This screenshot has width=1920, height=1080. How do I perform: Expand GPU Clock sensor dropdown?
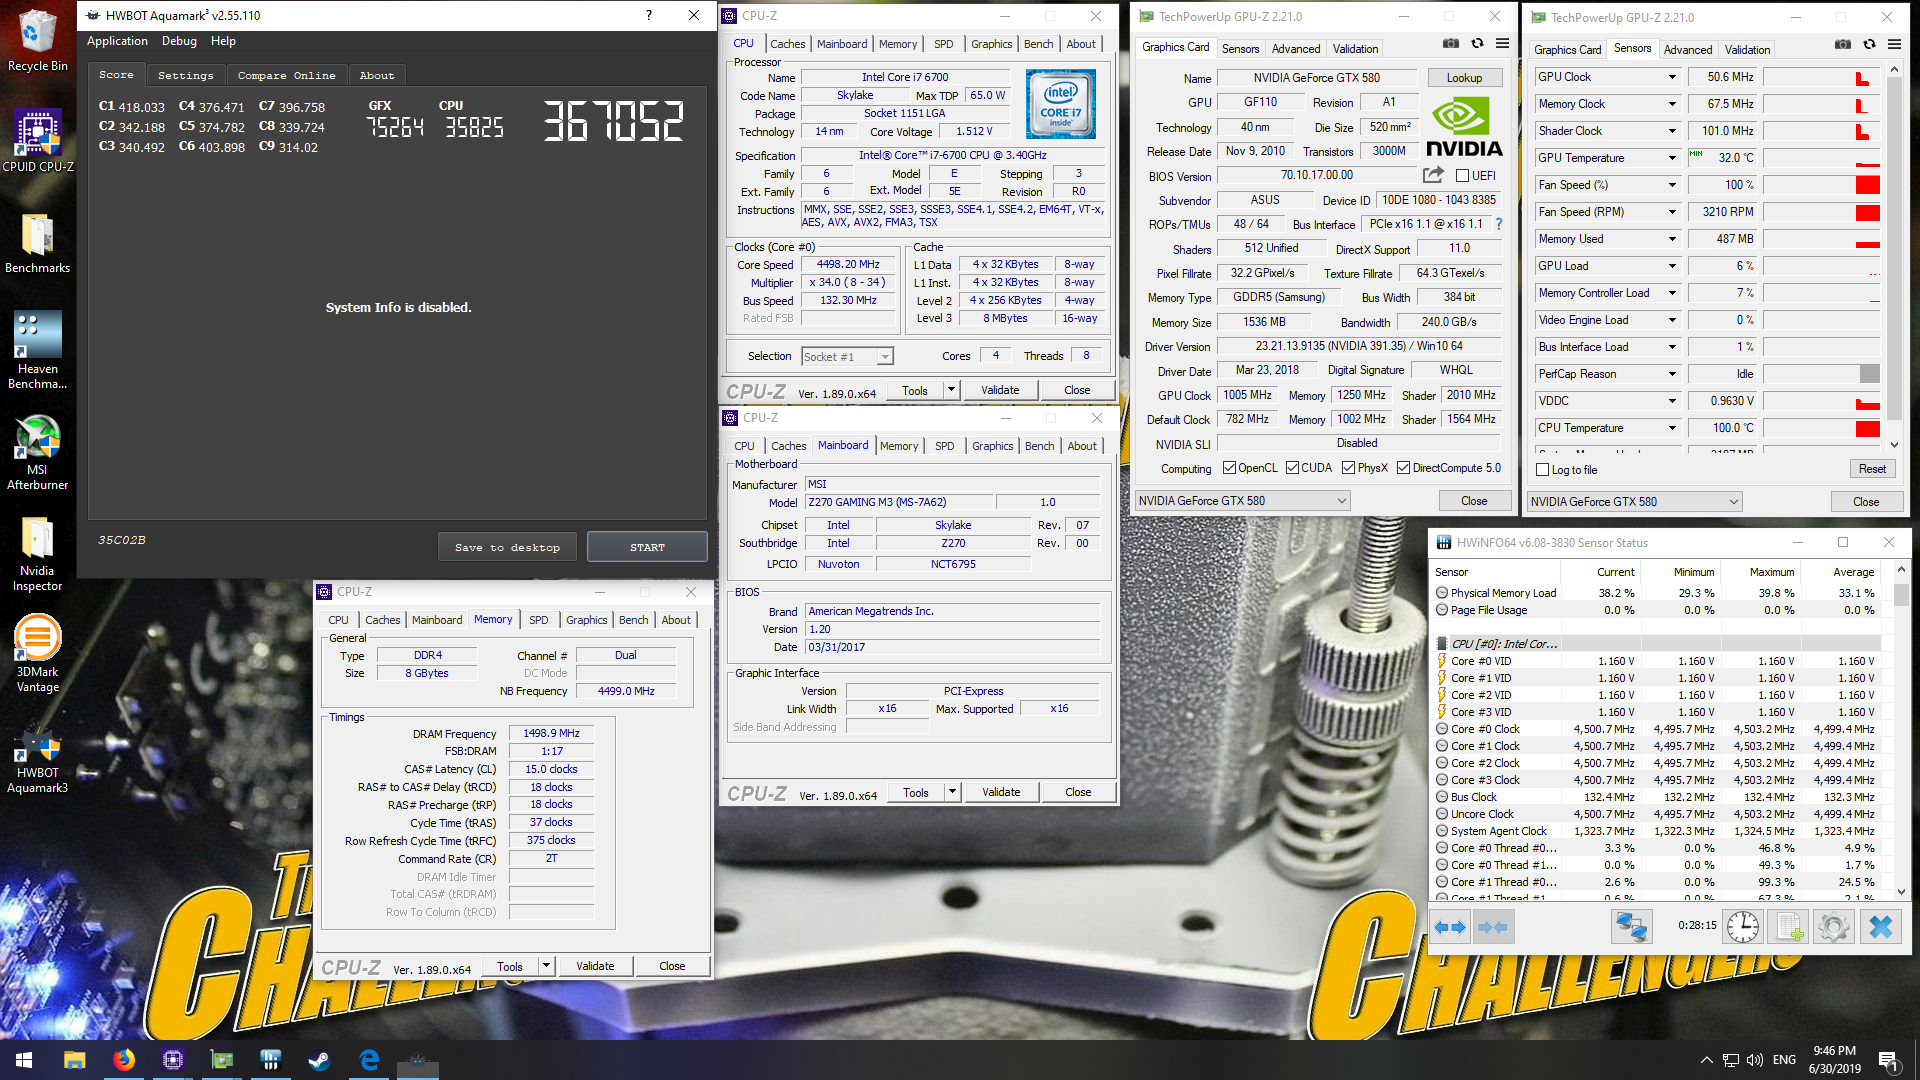[1671, 77]
